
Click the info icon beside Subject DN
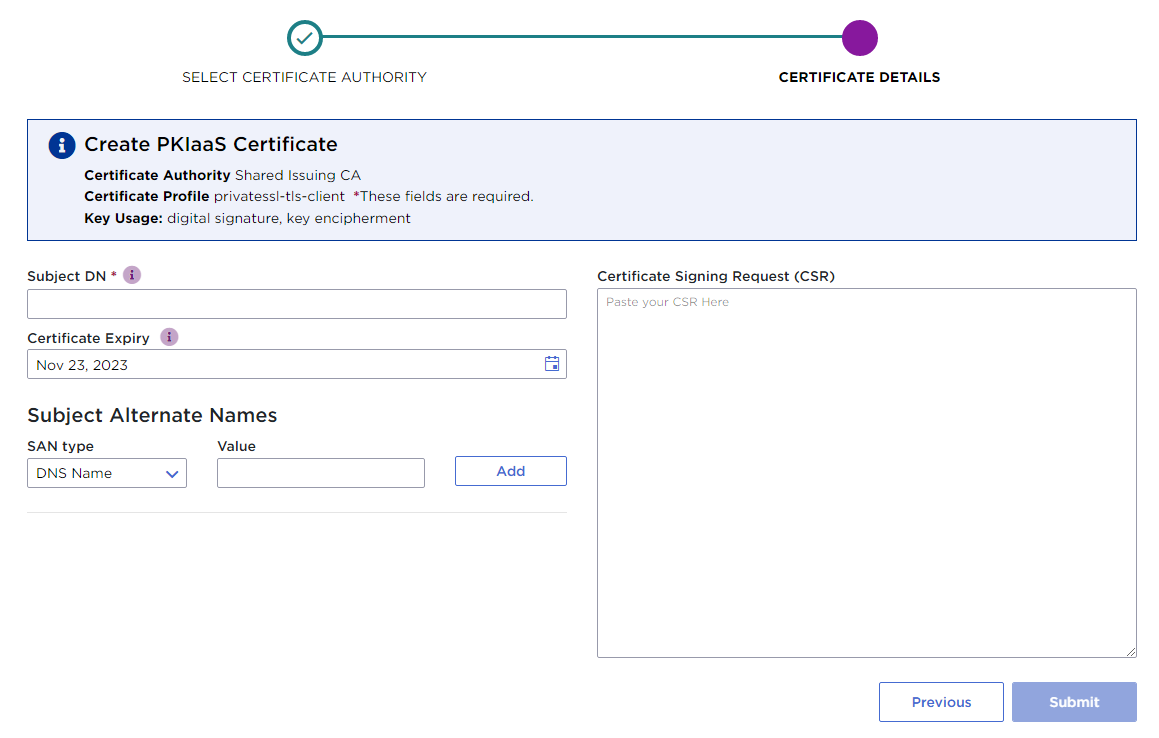pos(132,275)
